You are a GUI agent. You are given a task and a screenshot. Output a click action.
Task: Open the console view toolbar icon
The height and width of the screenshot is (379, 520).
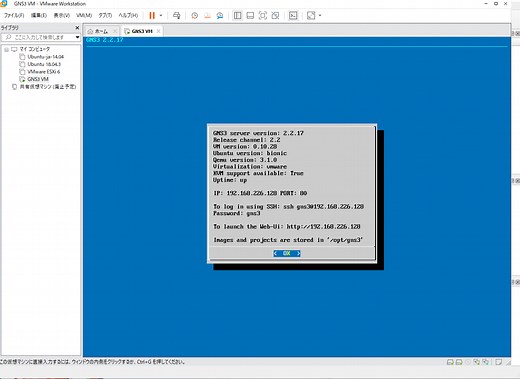click(x=293, y=15)
